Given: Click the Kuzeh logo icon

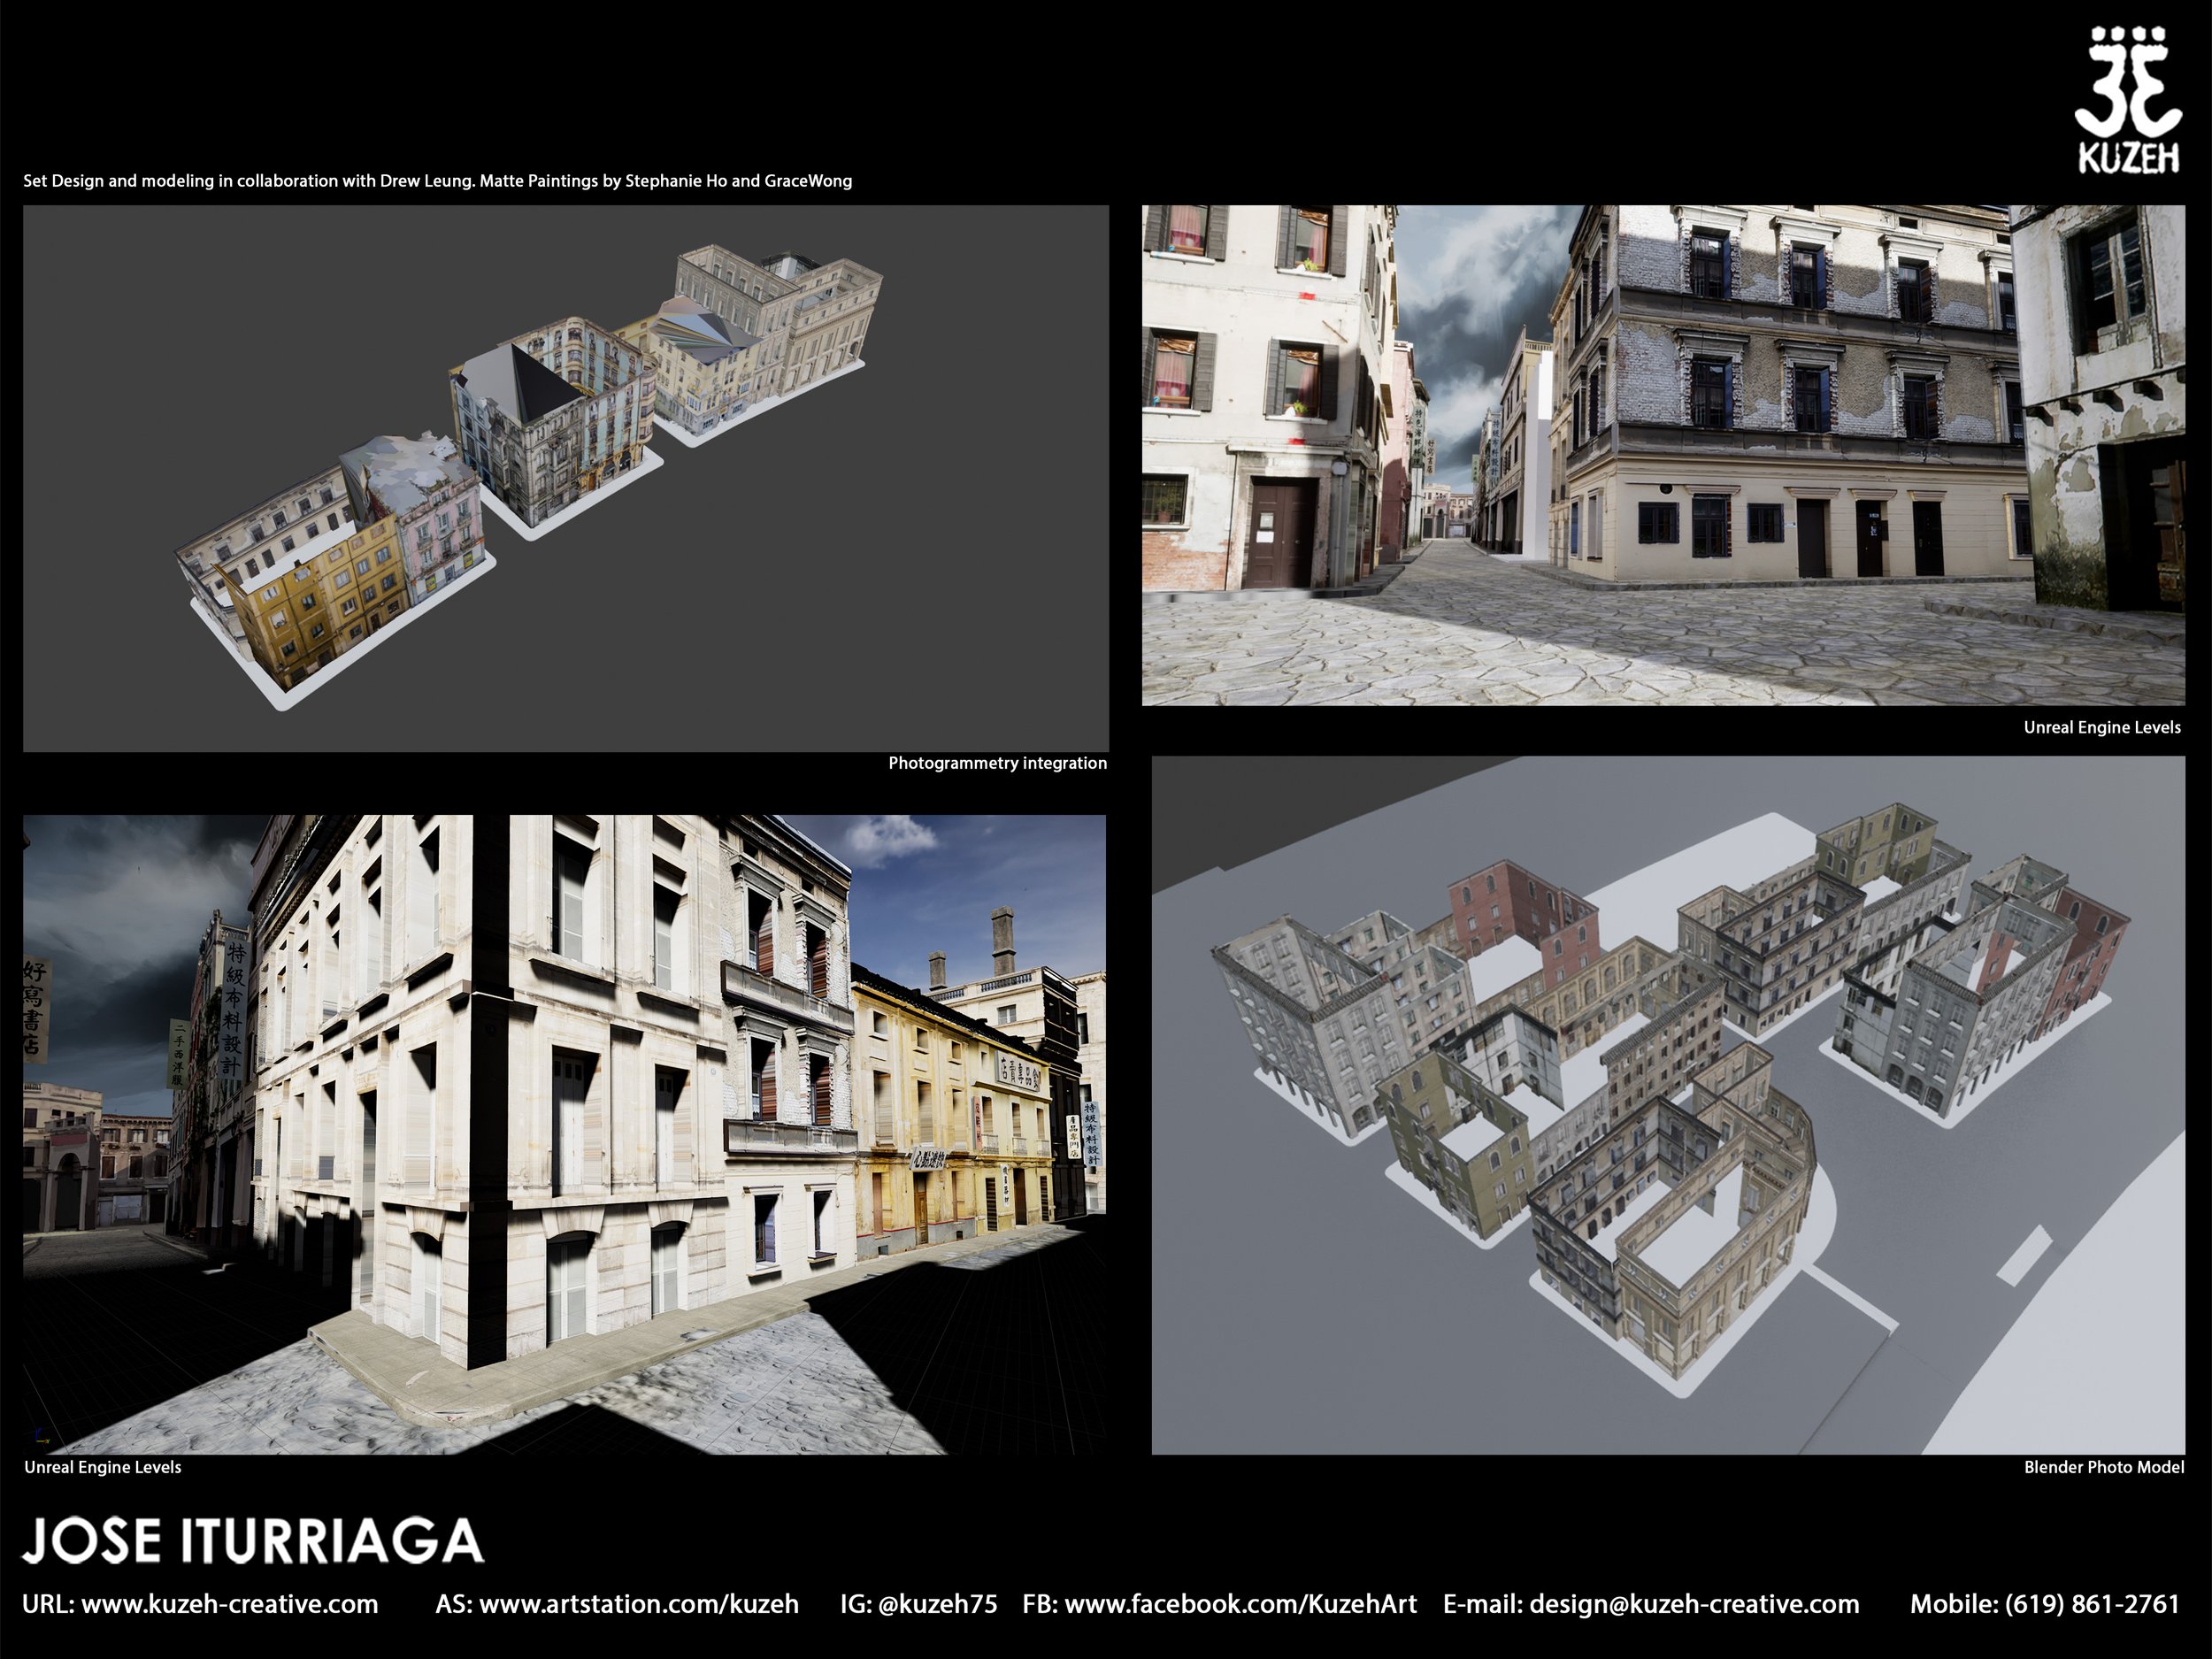Looking at the screenshot, I should tap(2128, 82).
